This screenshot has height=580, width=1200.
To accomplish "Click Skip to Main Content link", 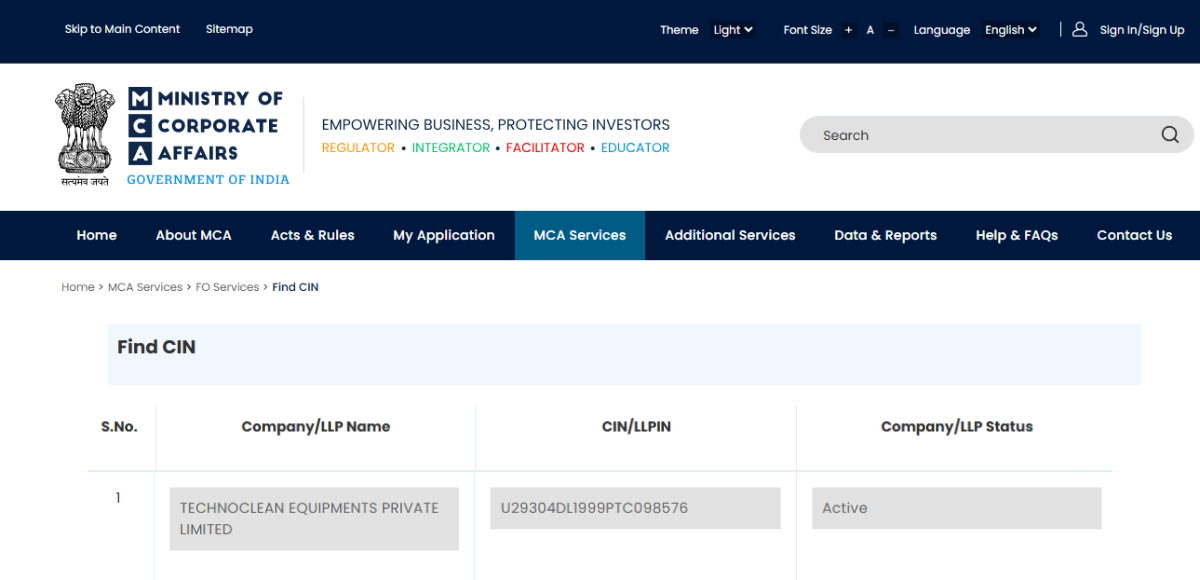I will (122, 29).
